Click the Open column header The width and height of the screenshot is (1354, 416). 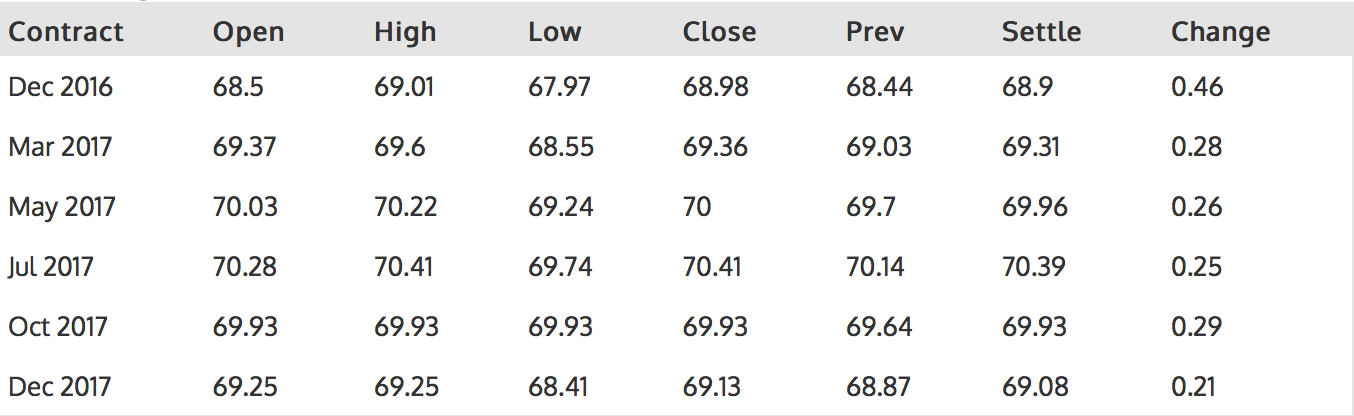pyautogui.click(x=248, y=32)
